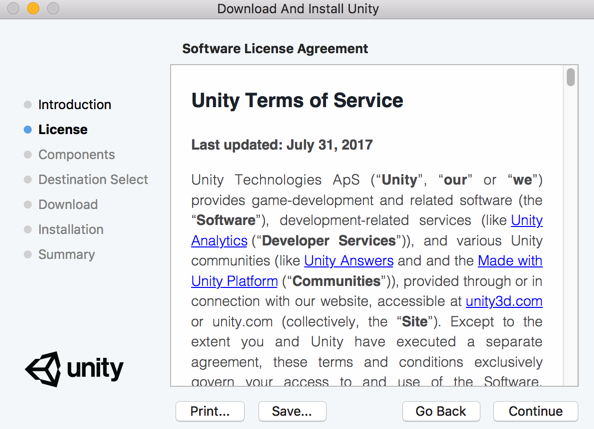Select the Download step label

[68, 205]
